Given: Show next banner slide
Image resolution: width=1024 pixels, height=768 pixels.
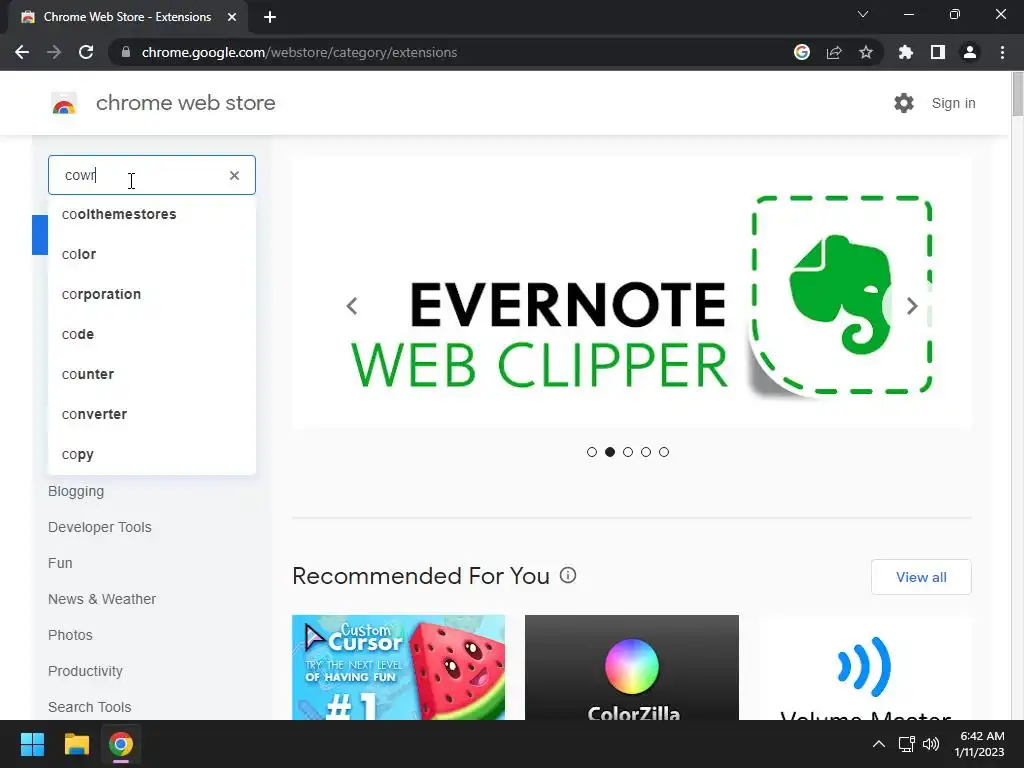Looking at the screenshot, I should (912, 306).
